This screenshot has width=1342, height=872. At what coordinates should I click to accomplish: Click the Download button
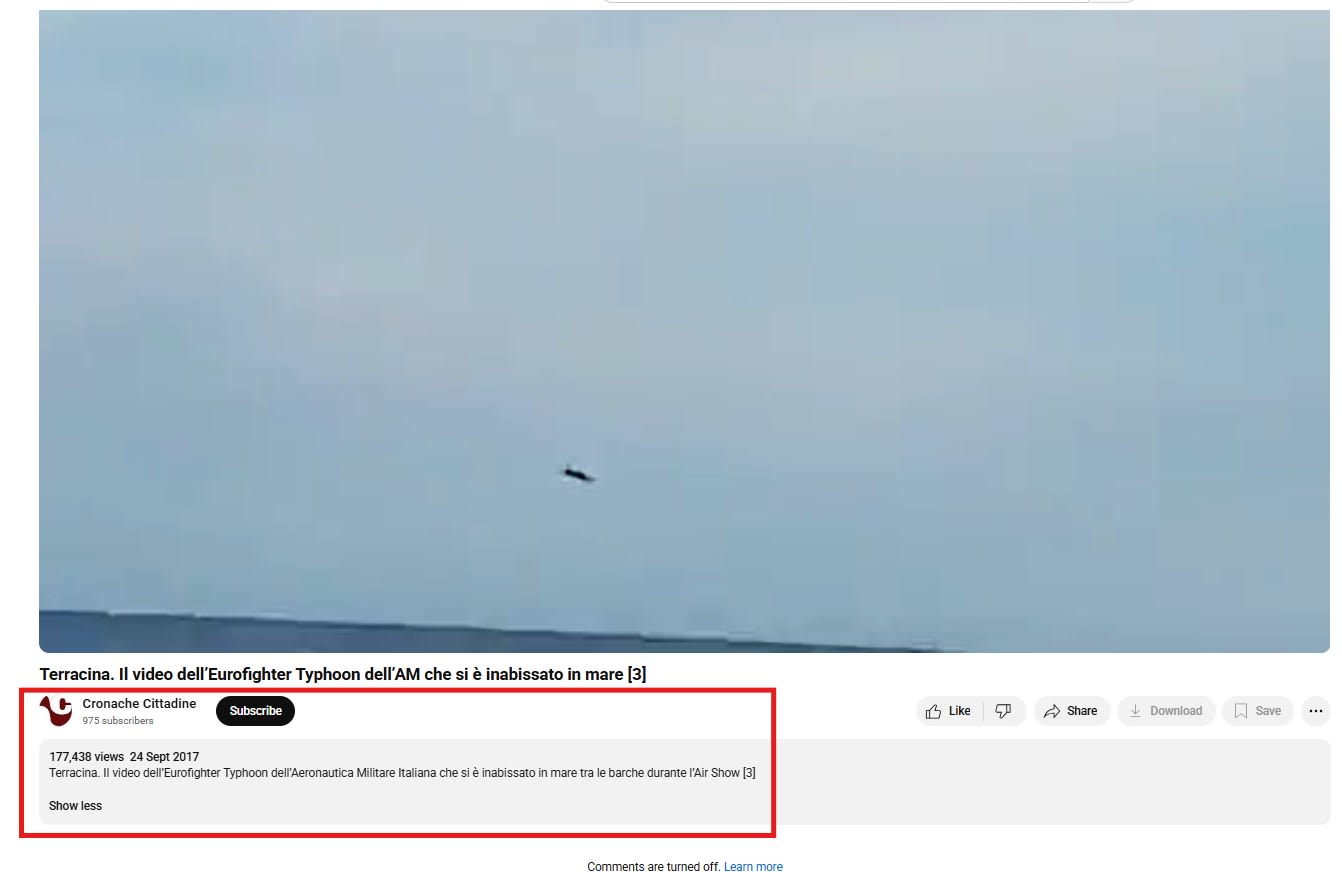coord(1166,711)
